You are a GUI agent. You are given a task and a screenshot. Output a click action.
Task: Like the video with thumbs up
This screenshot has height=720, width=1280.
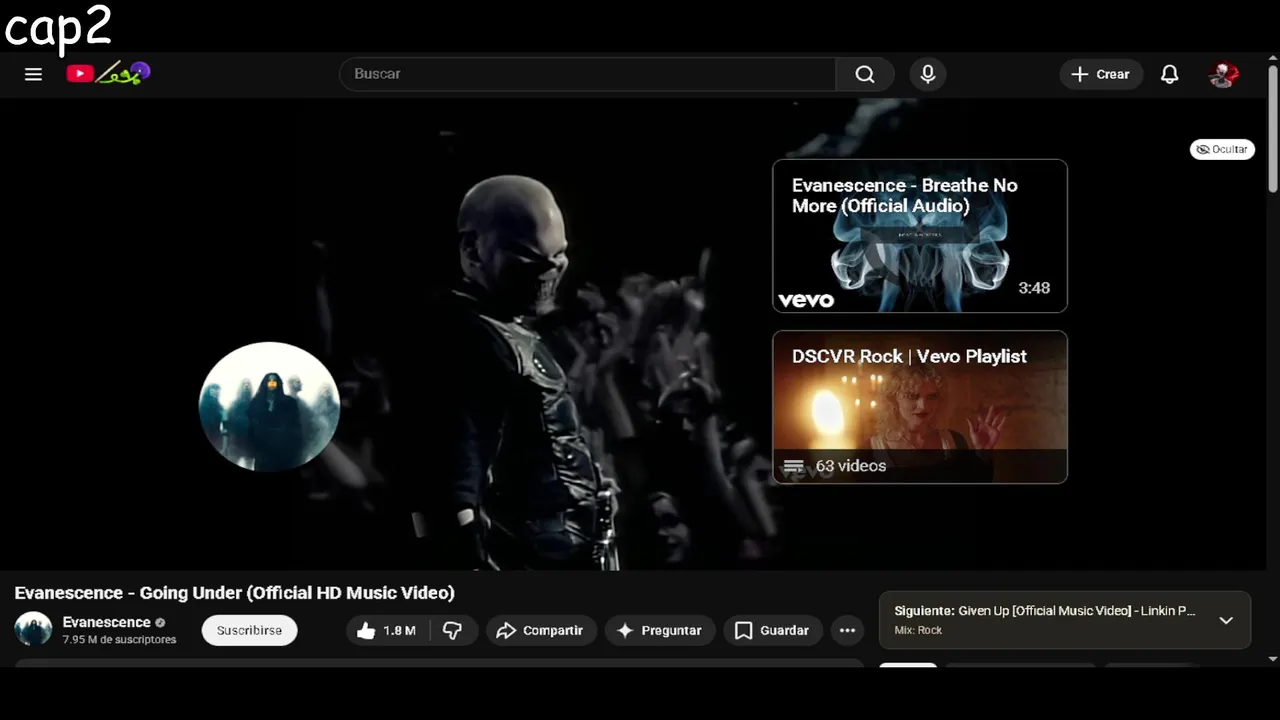(x=388, y=630)
